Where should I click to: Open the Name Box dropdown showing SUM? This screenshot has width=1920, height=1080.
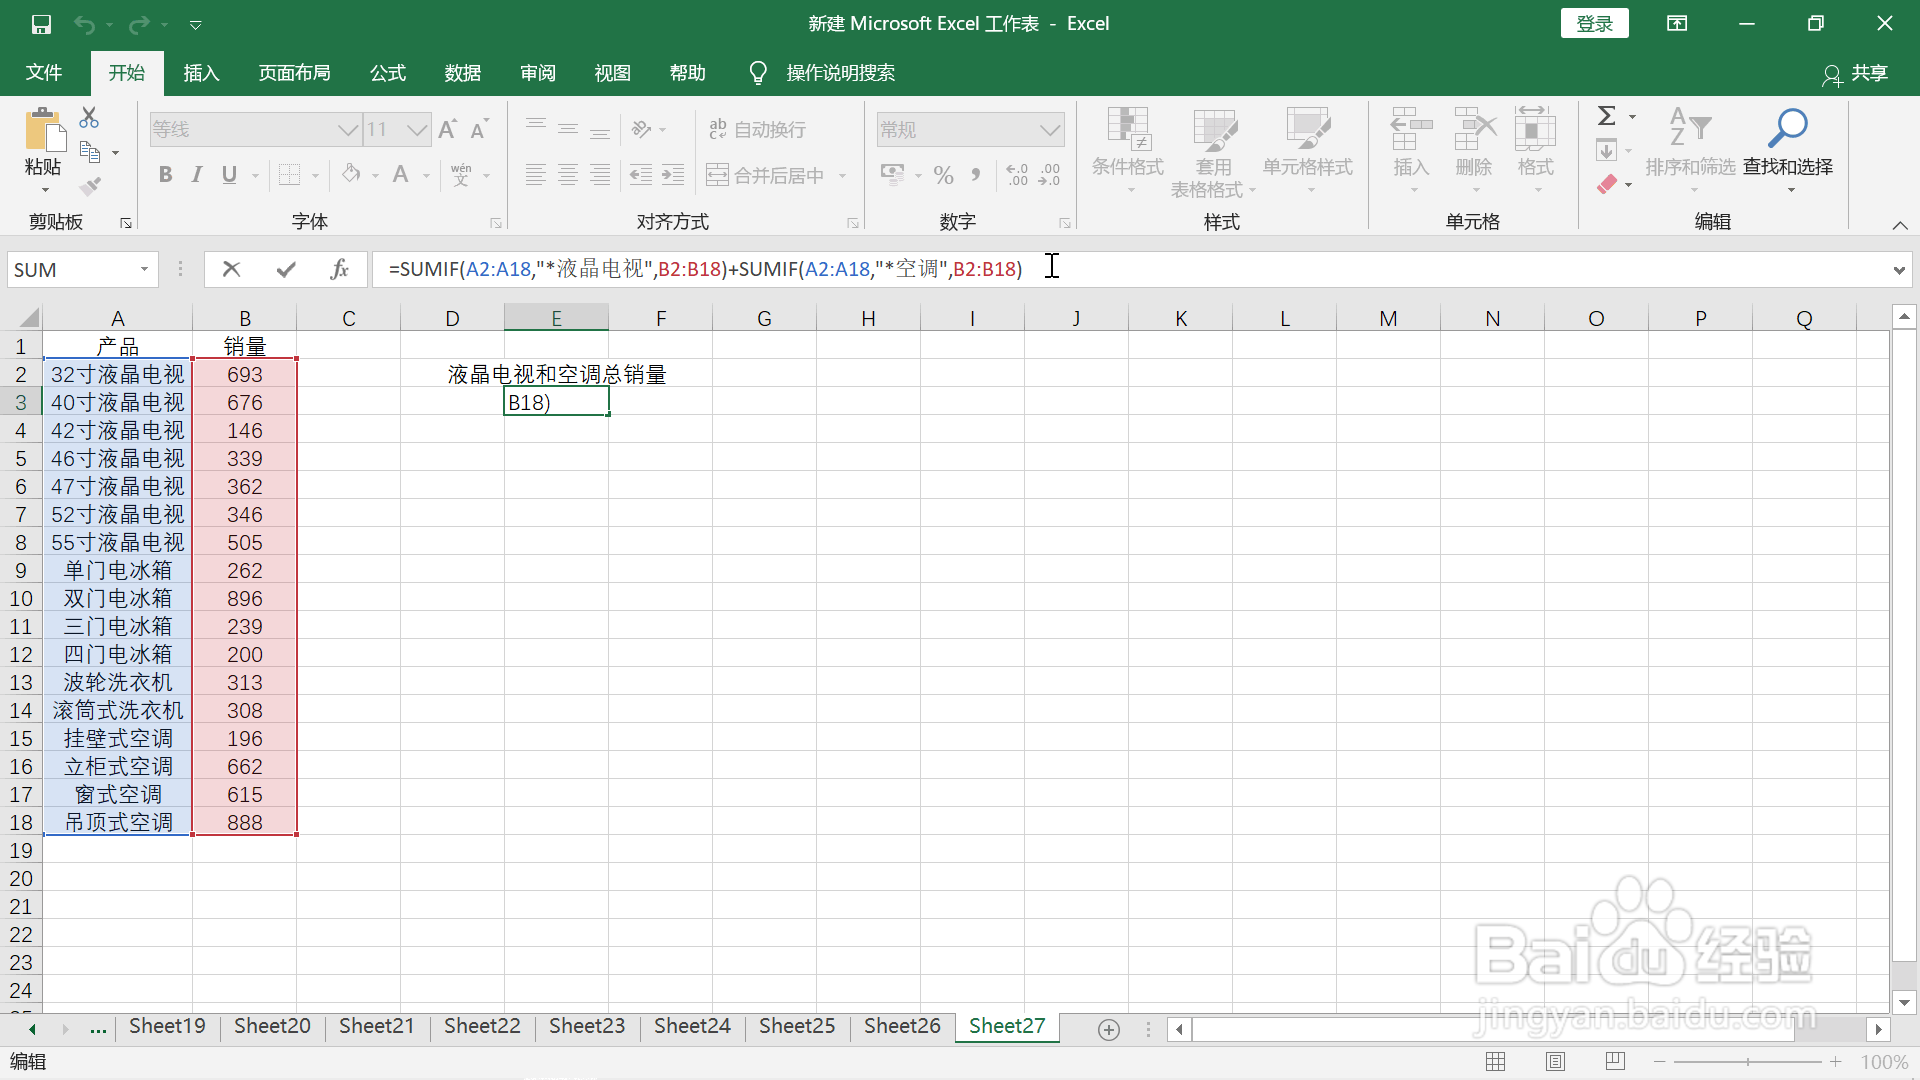[142, 269]
